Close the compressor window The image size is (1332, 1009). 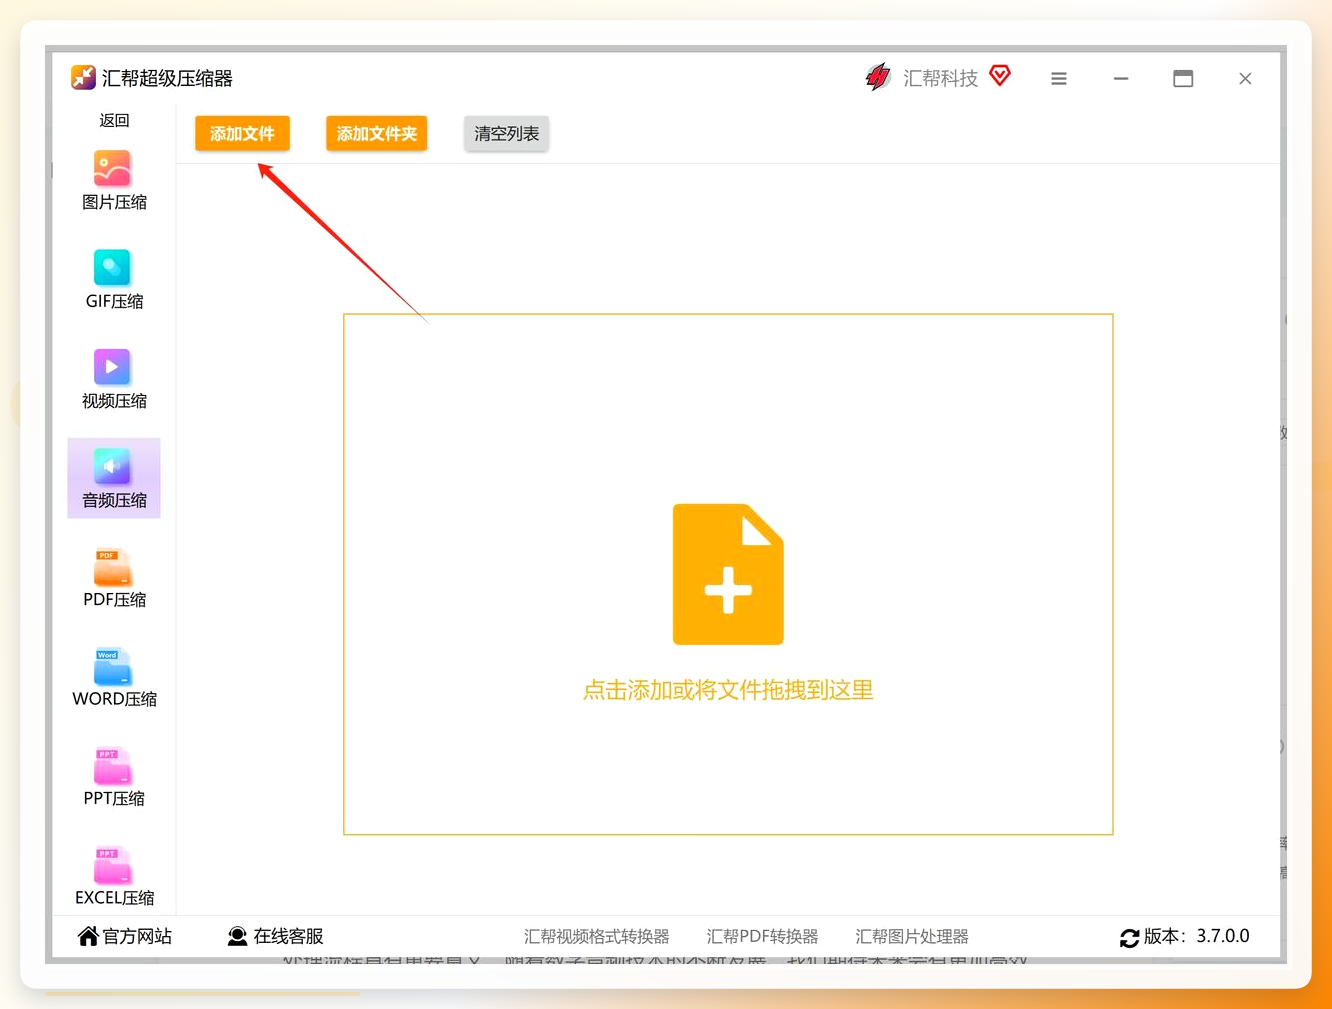1245,78
